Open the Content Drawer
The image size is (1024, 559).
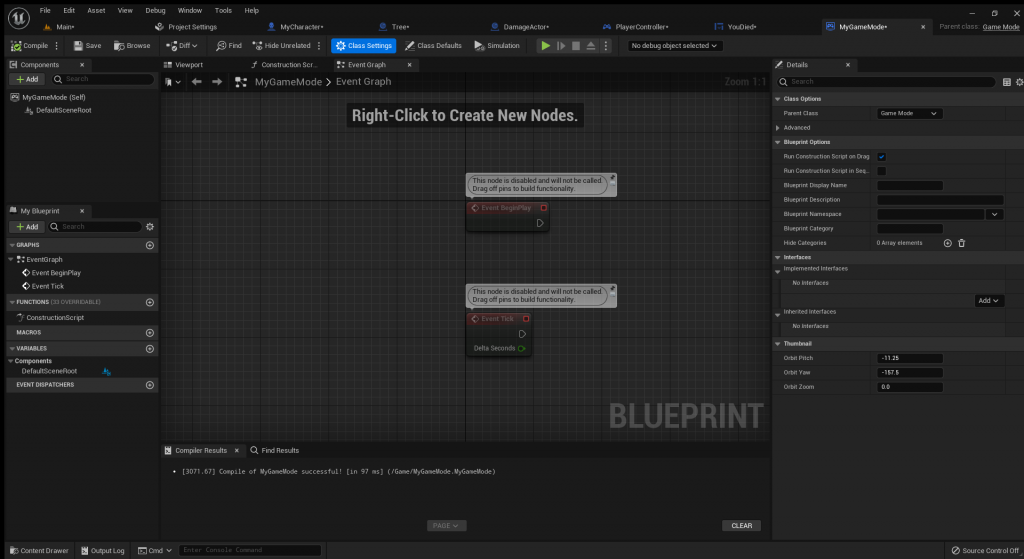(39, 551)
